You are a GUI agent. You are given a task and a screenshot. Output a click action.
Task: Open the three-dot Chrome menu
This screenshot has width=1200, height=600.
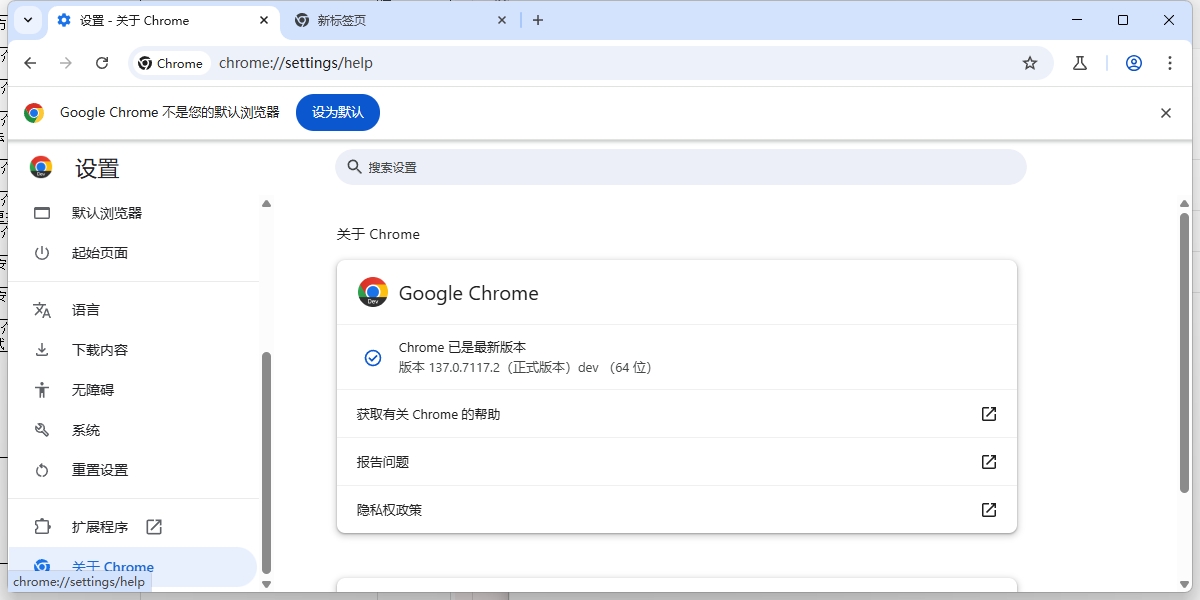click(1170, 62)
